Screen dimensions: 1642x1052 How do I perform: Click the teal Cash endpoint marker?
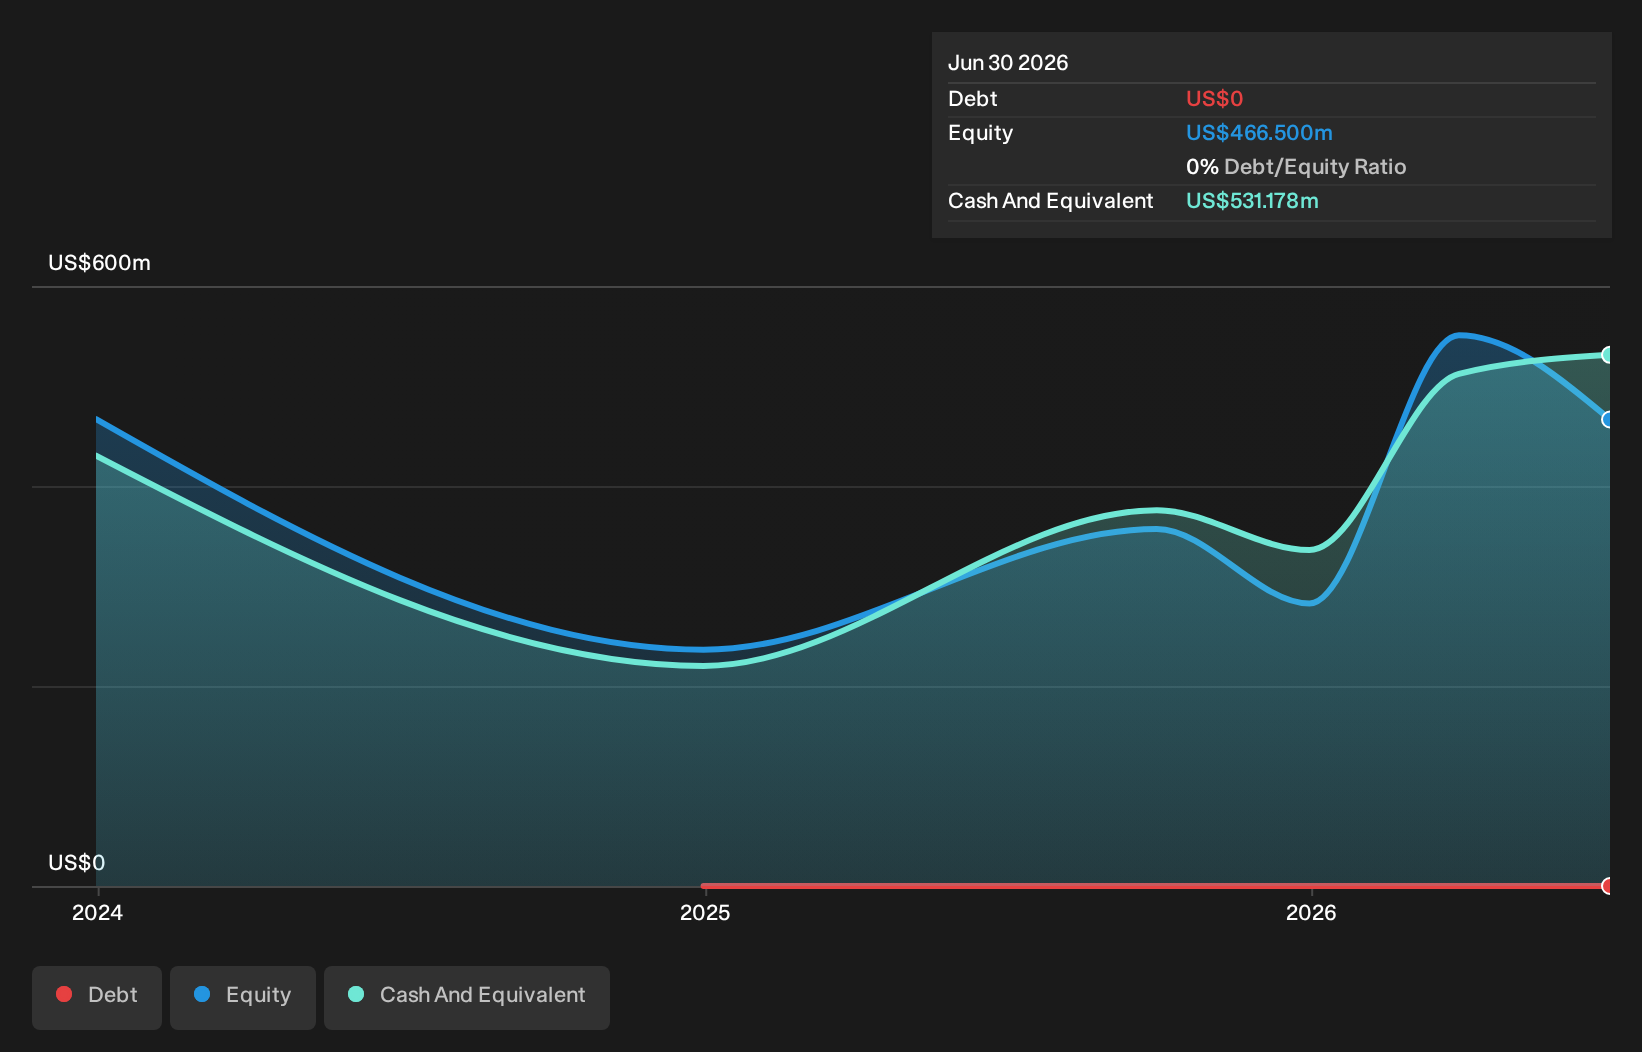click(1608, 355)
